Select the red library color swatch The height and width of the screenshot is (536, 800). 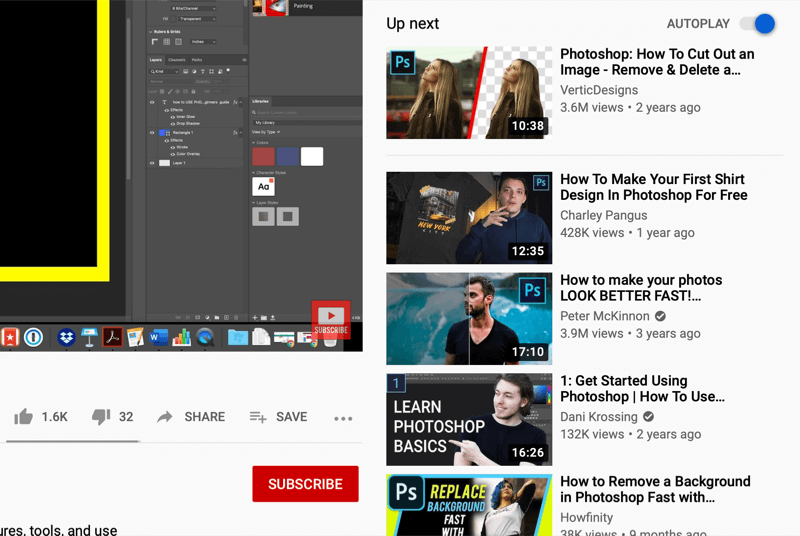coord(263,157)
